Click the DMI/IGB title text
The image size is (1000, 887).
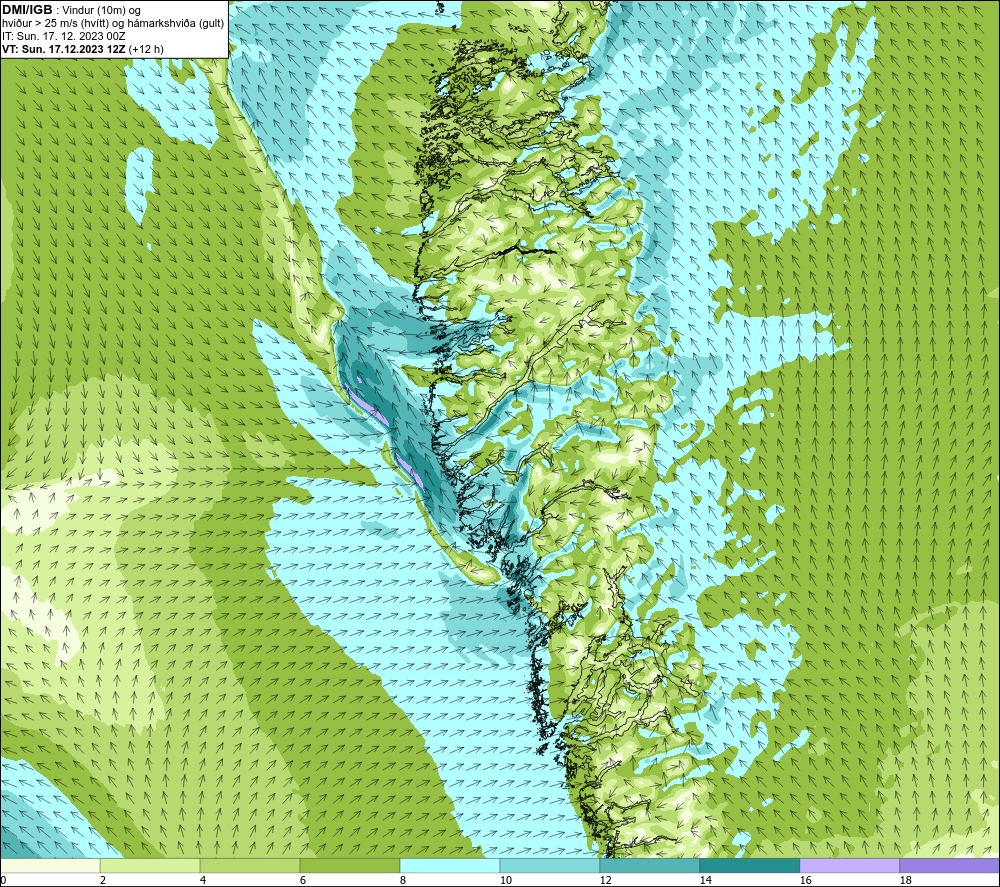(x=27, y=10)
